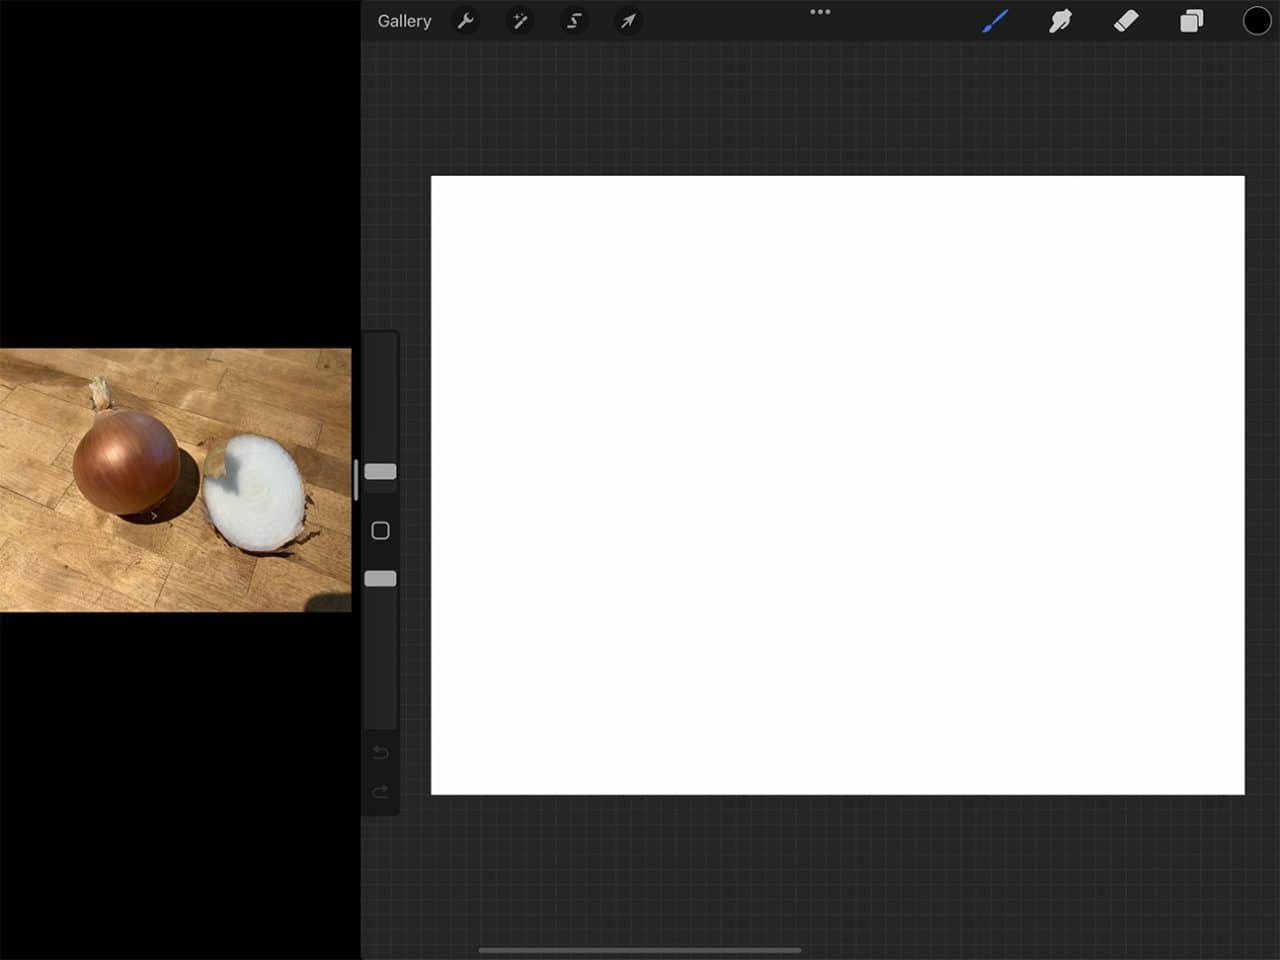
Task: Activate the Transform arrow tool
Action: [628, 21]
